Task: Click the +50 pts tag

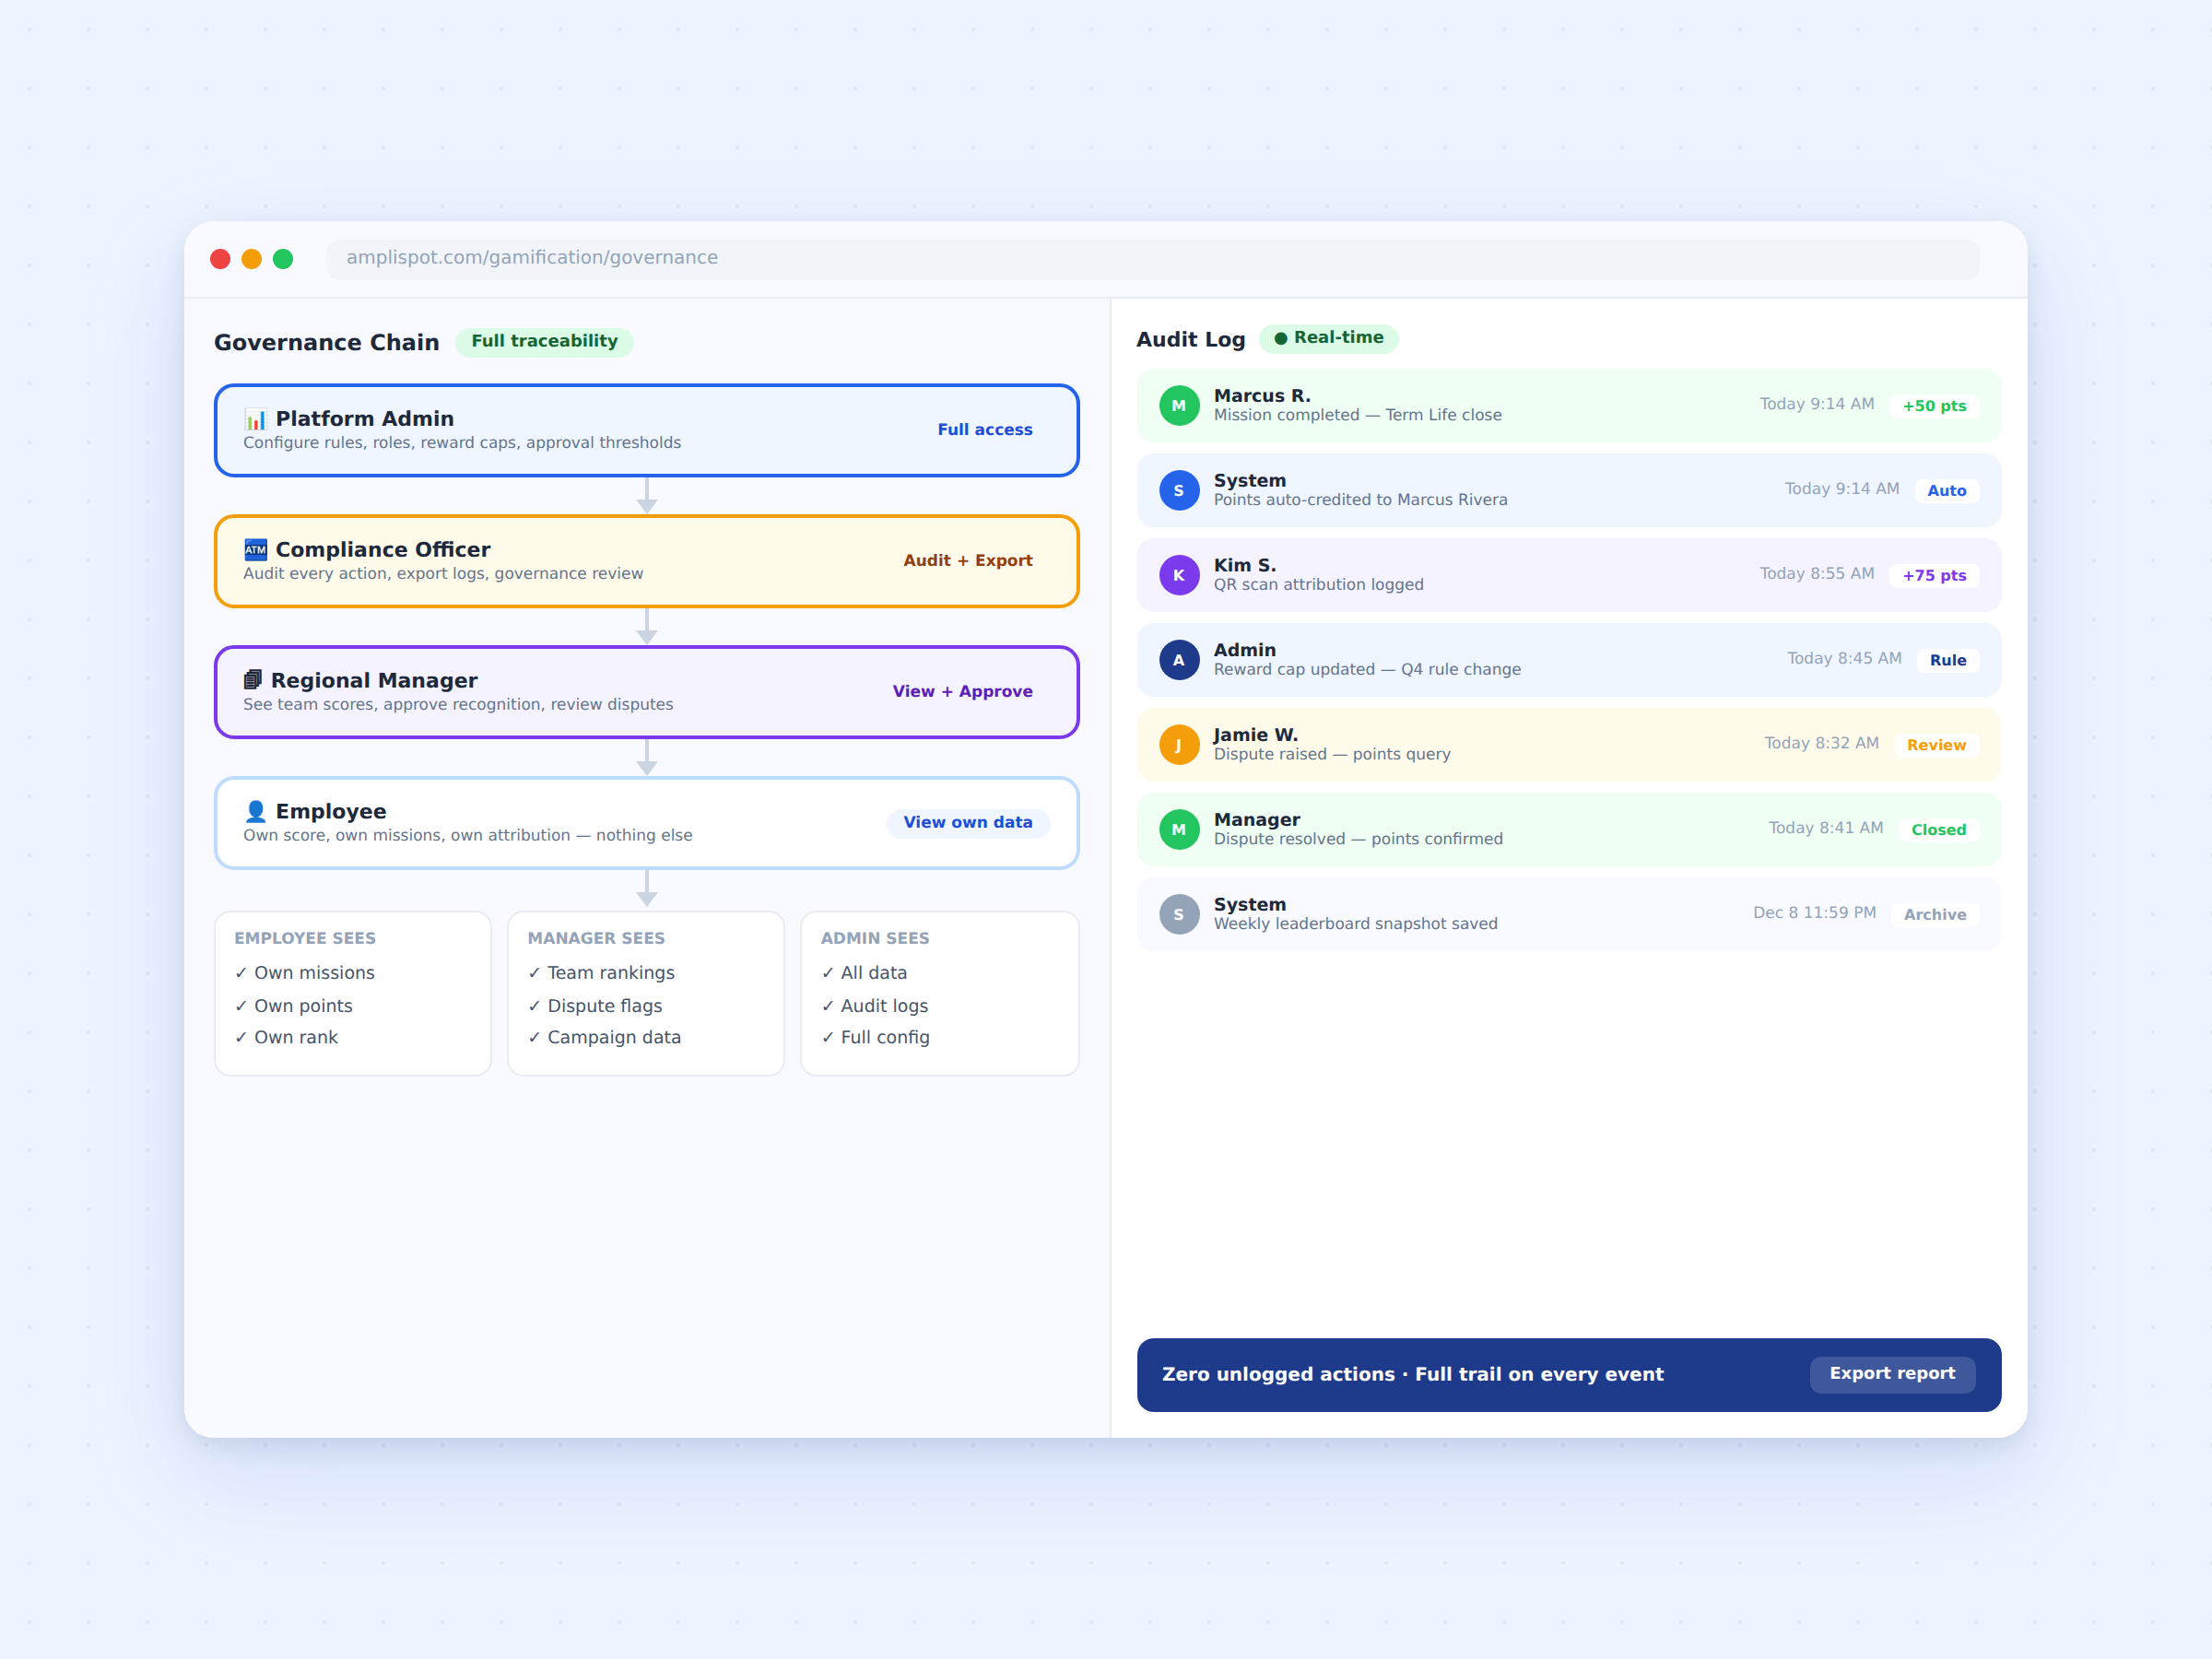Action: tap(1934, 407)
